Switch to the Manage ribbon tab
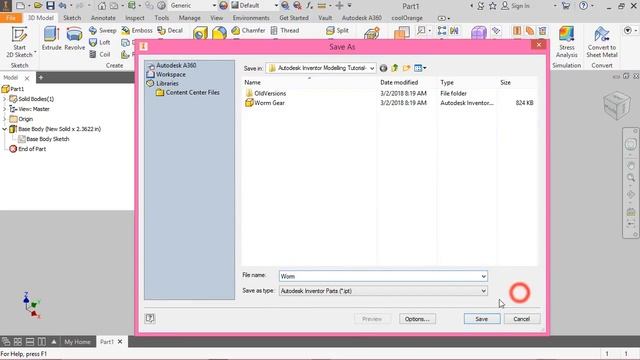The image size is (640, 360). (189, 18)
